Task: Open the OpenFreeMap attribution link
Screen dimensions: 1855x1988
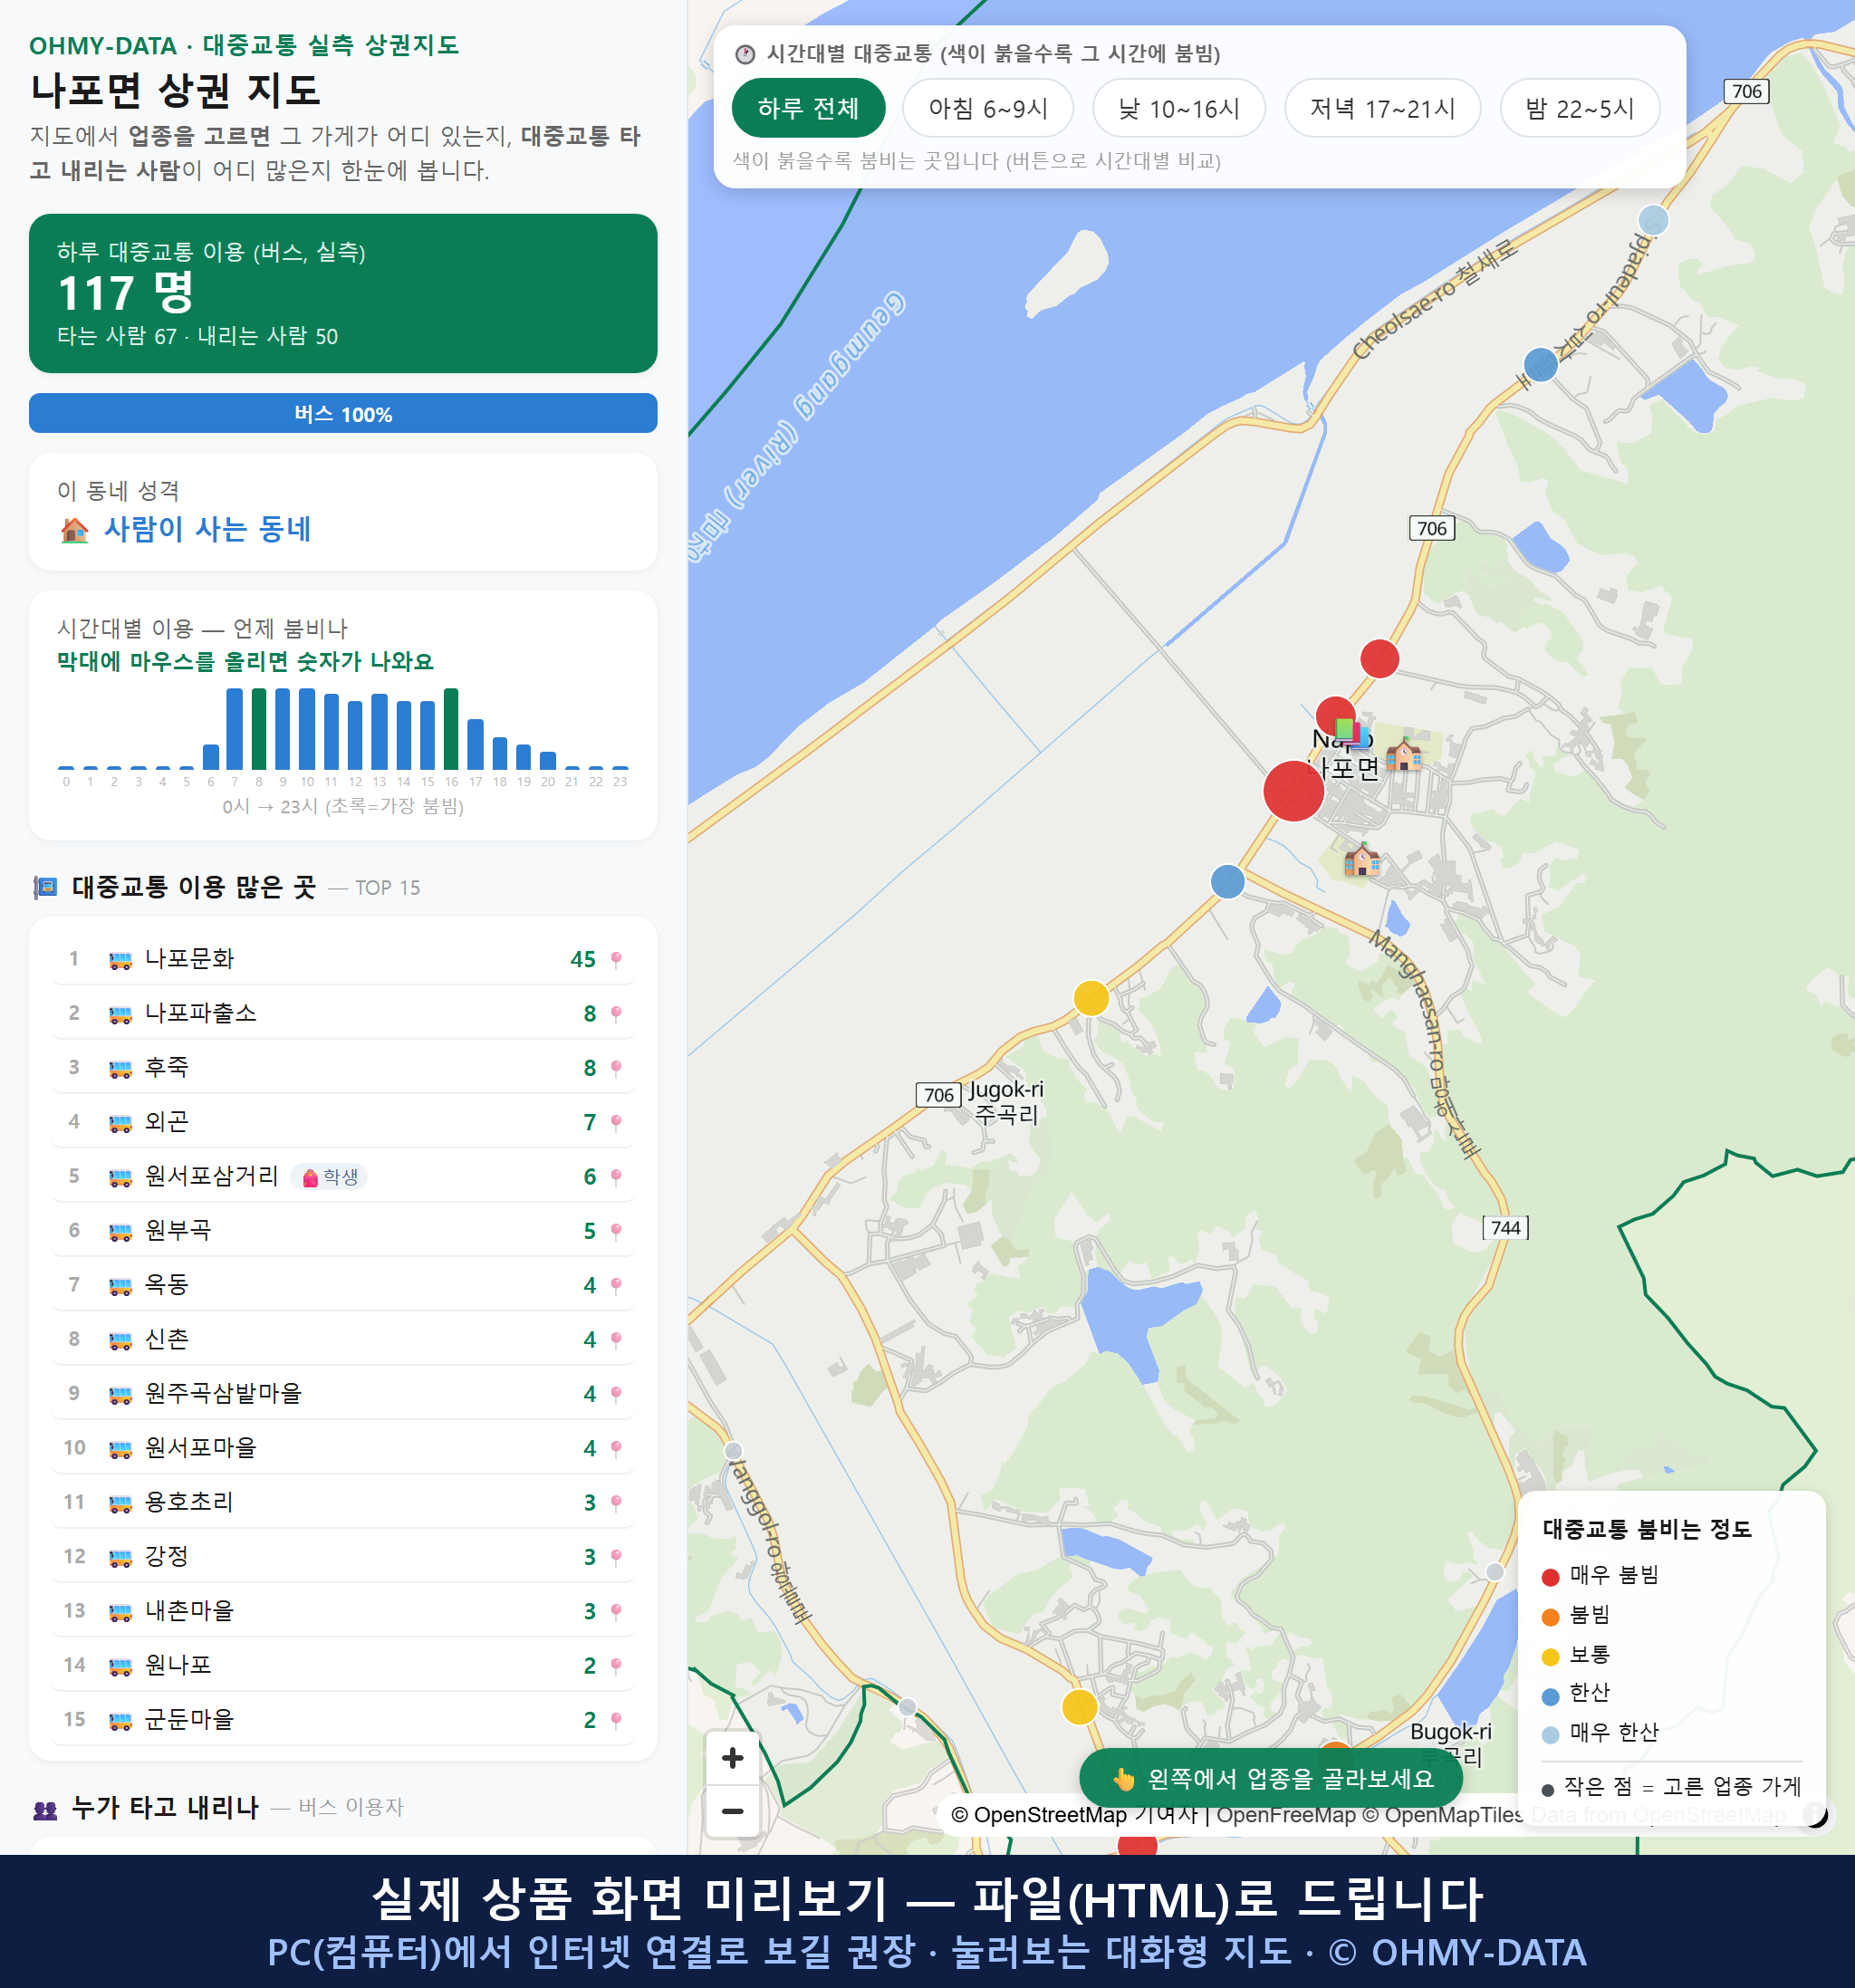Action: (1286, 1815)
